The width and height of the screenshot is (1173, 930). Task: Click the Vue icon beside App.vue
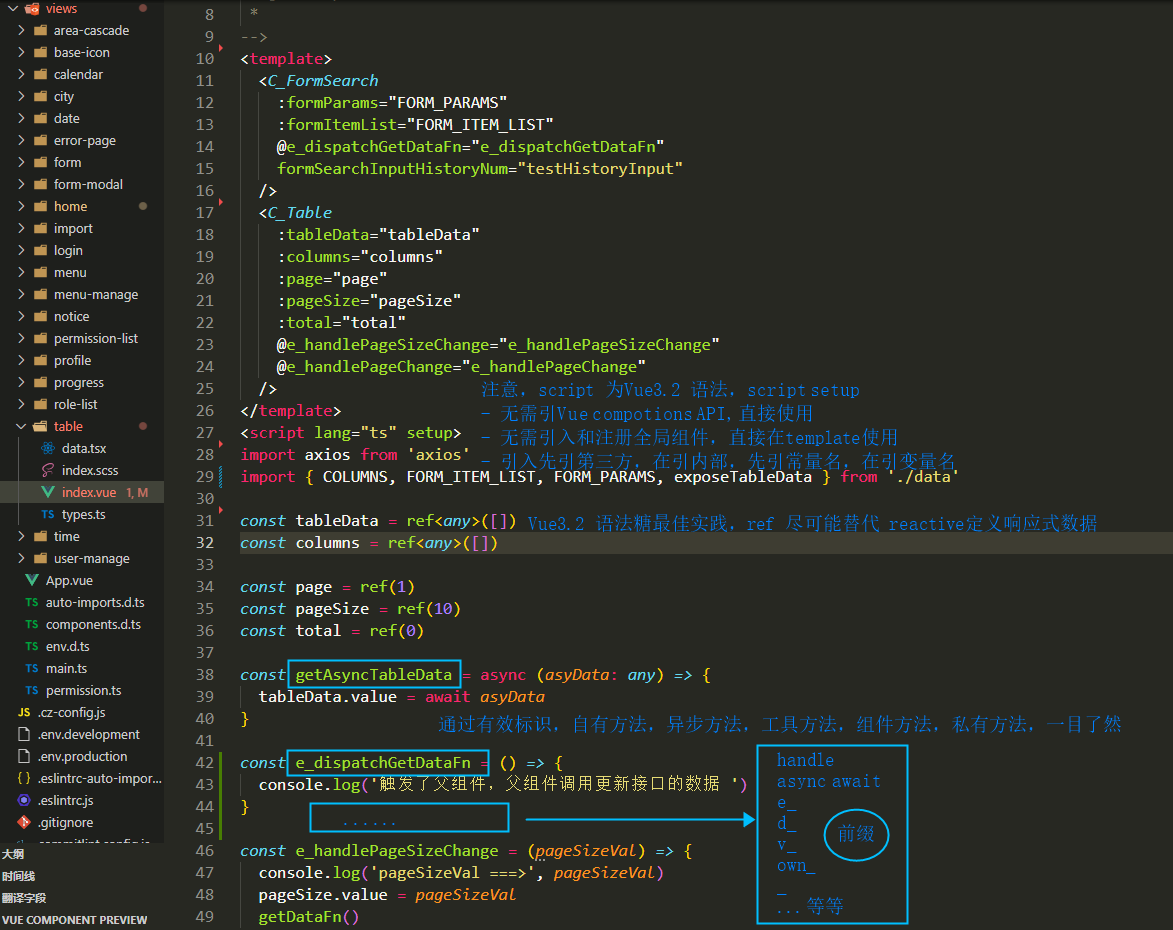click(x=32, y=581)
